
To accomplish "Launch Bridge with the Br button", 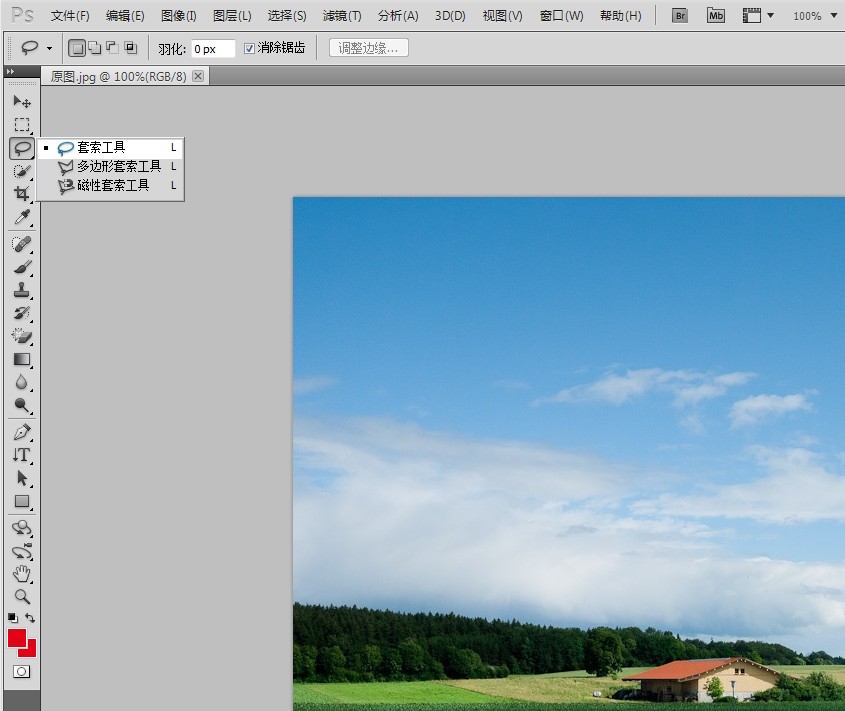I will (680, 16).
